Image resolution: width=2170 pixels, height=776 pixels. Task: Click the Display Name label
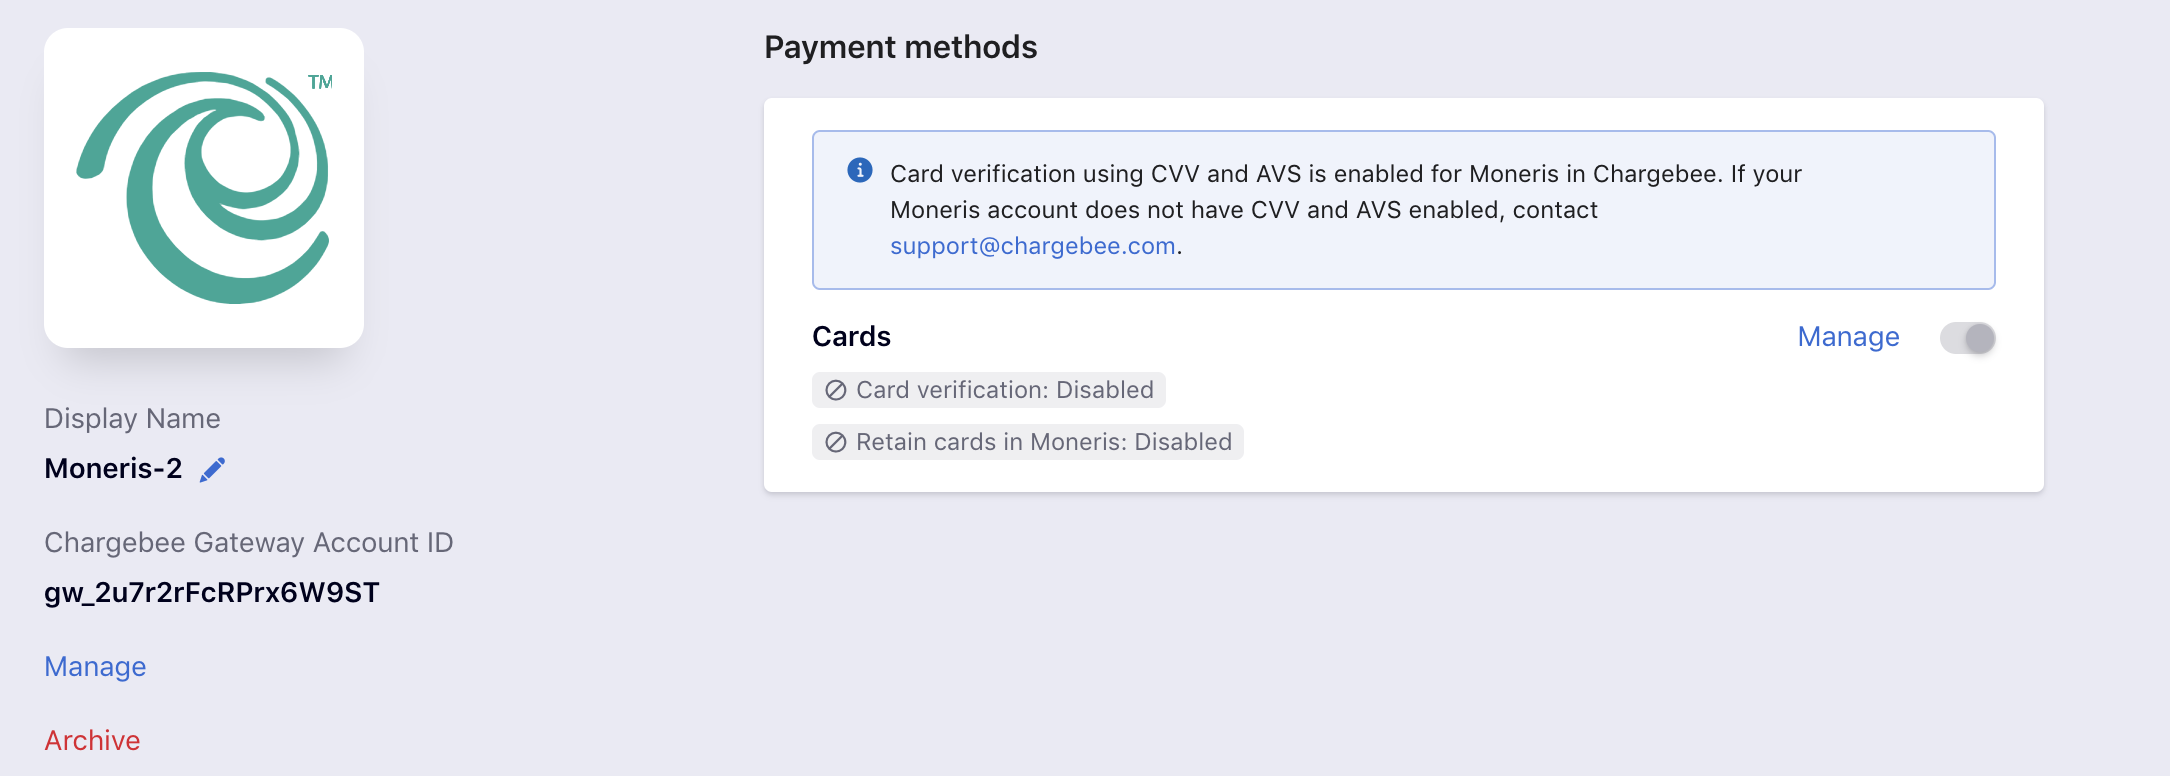132,418
